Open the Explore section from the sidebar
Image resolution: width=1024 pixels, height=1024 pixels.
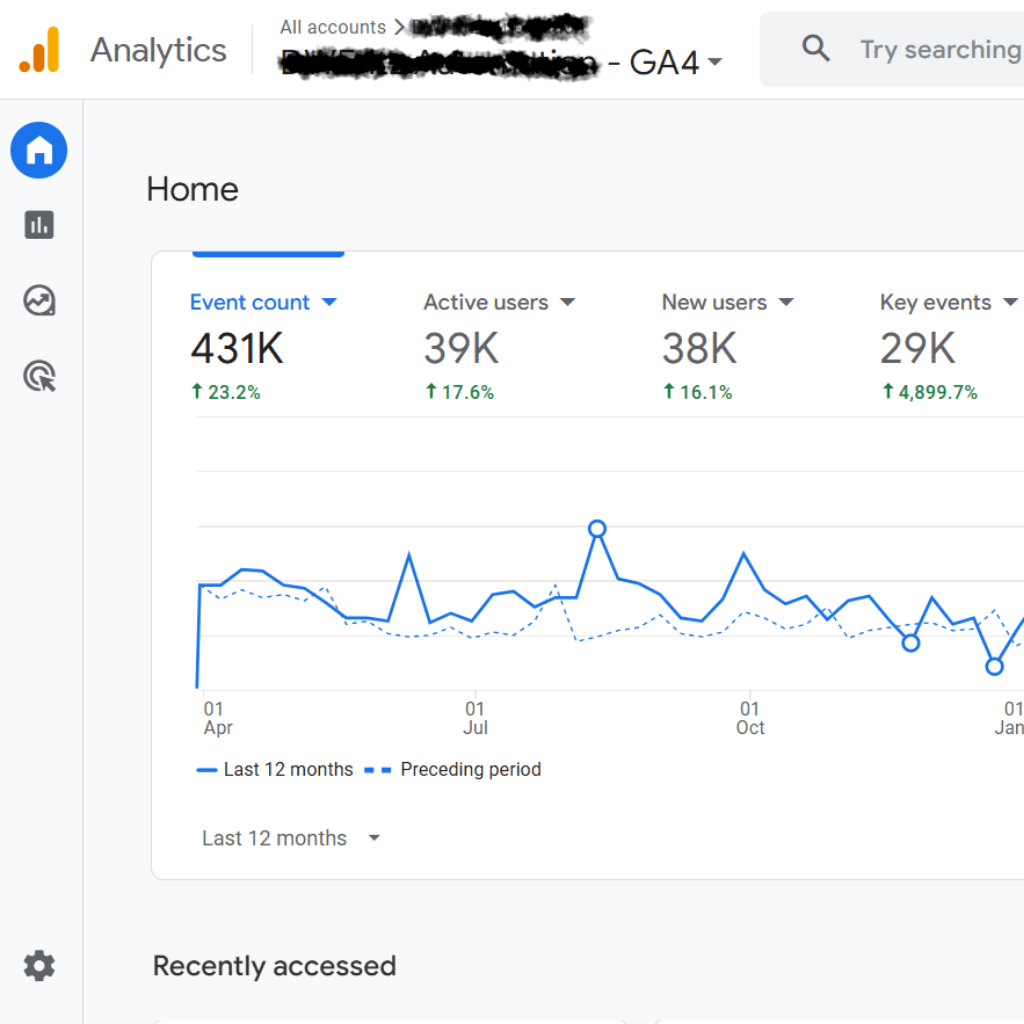[38, 300]
